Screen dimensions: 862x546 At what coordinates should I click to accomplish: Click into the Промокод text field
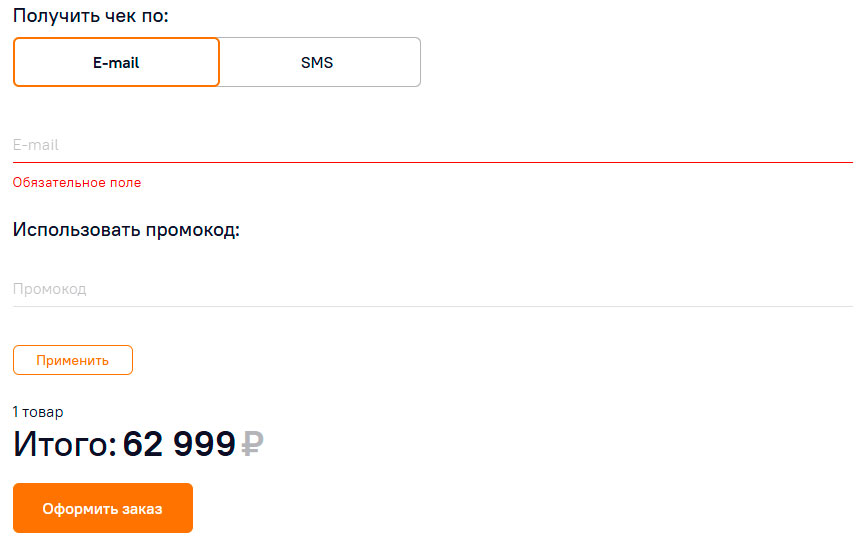(x=433, y=289)
